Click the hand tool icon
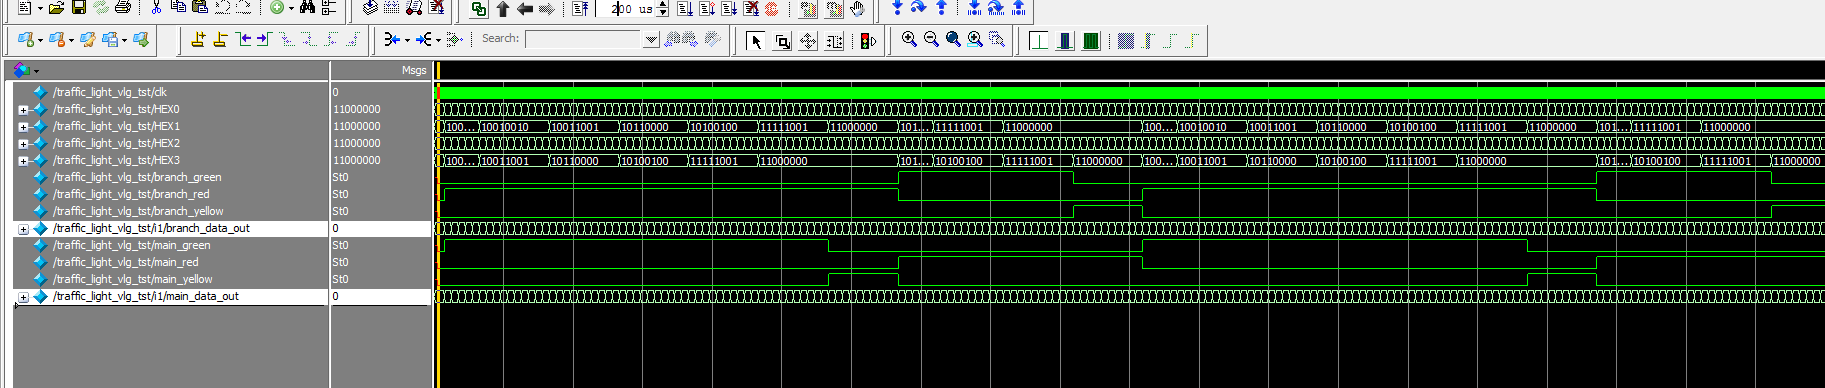 (857, 9)
